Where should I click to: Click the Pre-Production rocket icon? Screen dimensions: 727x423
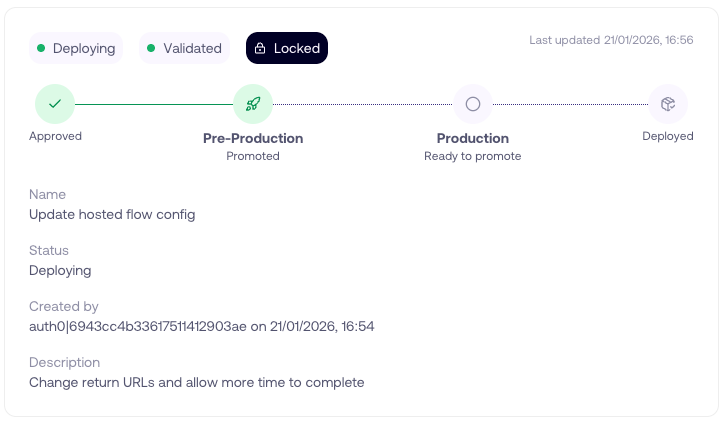(x=253, y=103)
